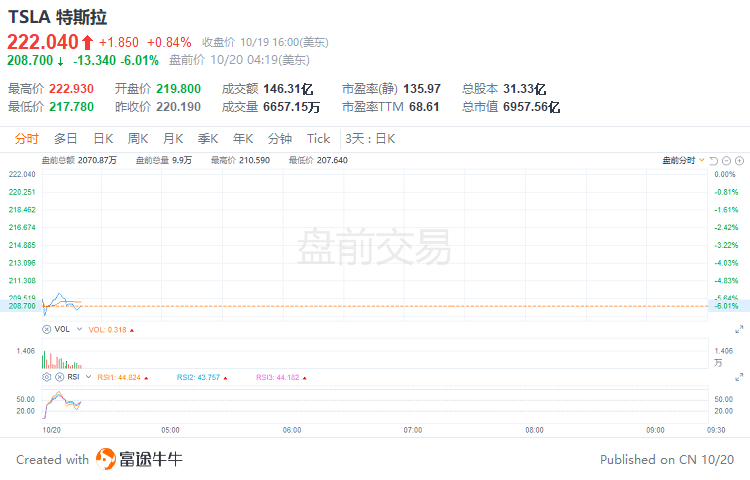
Task: Click the -6.01% change value in the header
Action: tap(140, 60)
